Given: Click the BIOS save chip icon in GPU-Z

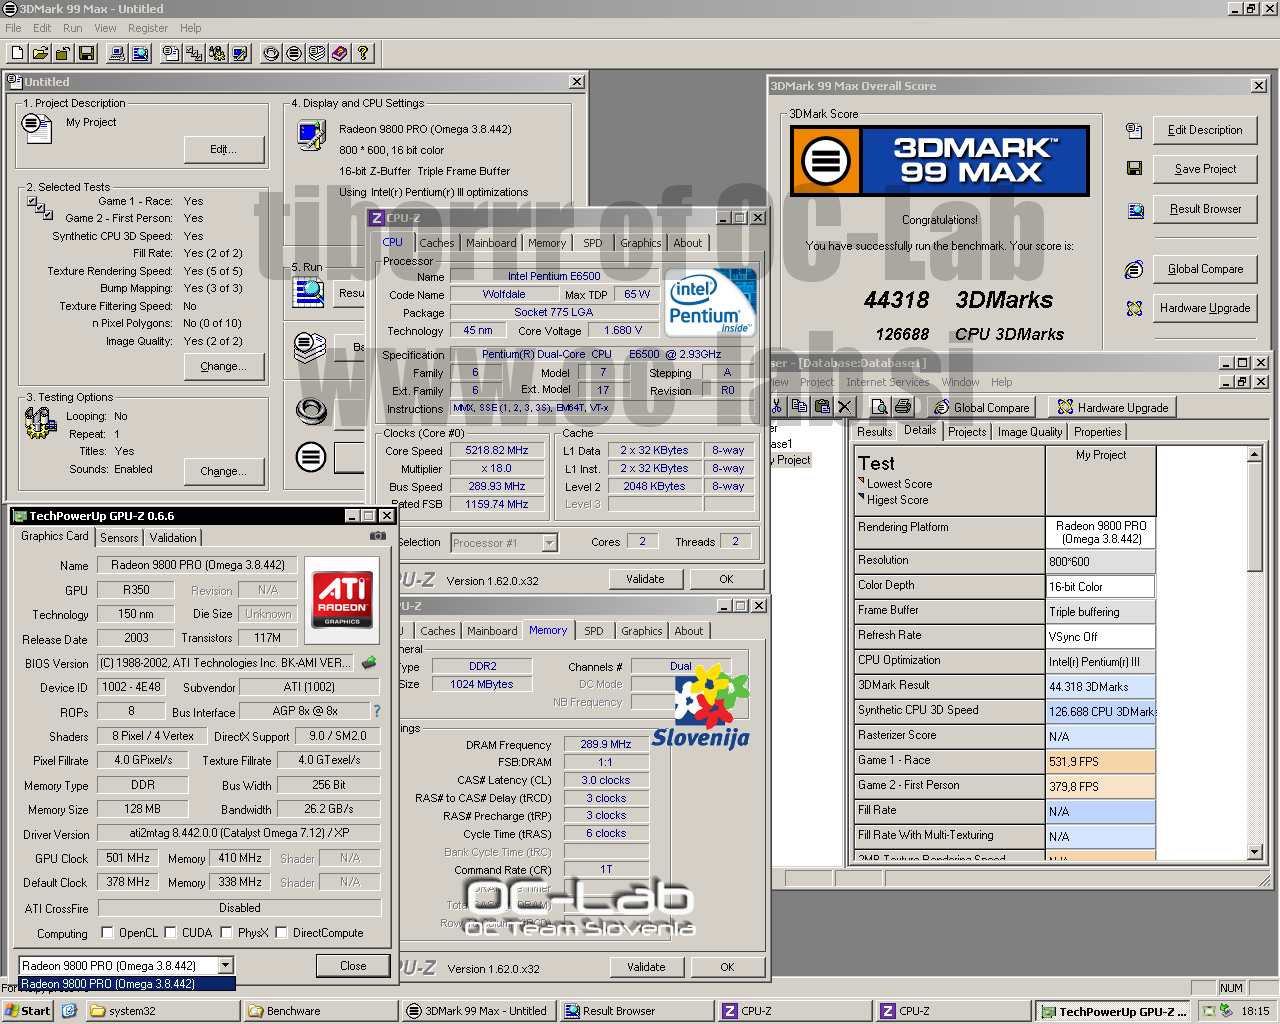Looking at the screenshot, I should coord(370,662).
